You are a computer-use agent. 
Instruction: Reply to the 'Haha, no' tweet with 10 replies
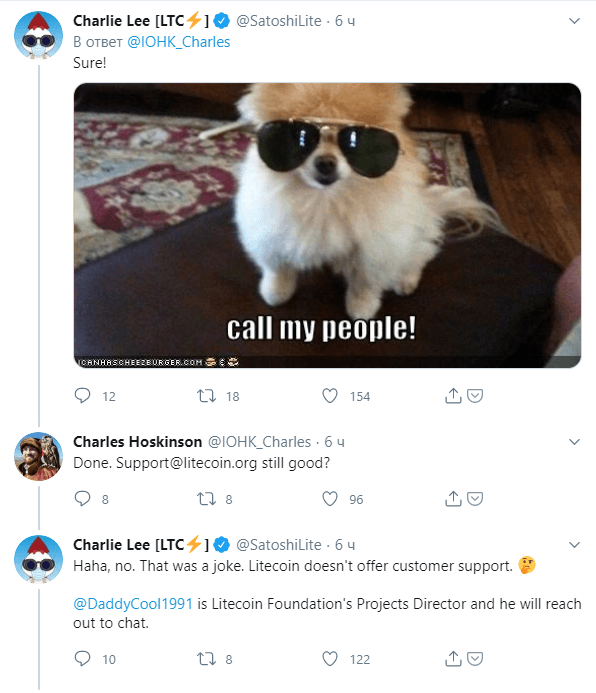(x=82, y=659)
